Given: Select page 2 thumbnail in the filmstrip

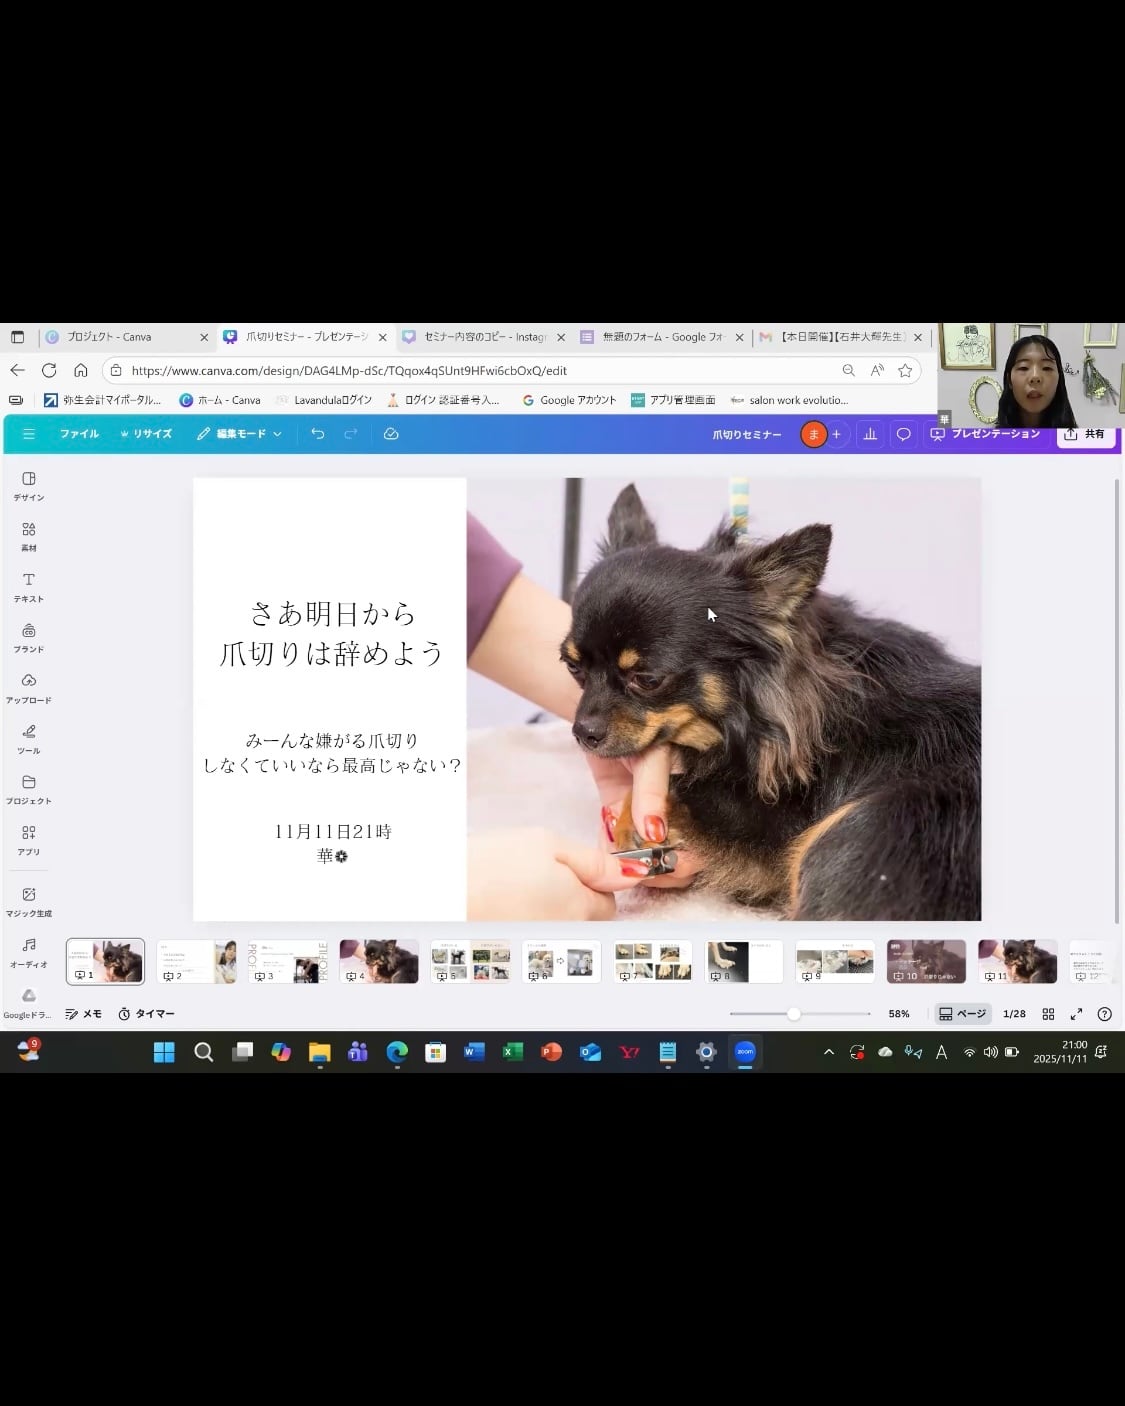Looking at the screenshot, I should click(x=196, y=961).
